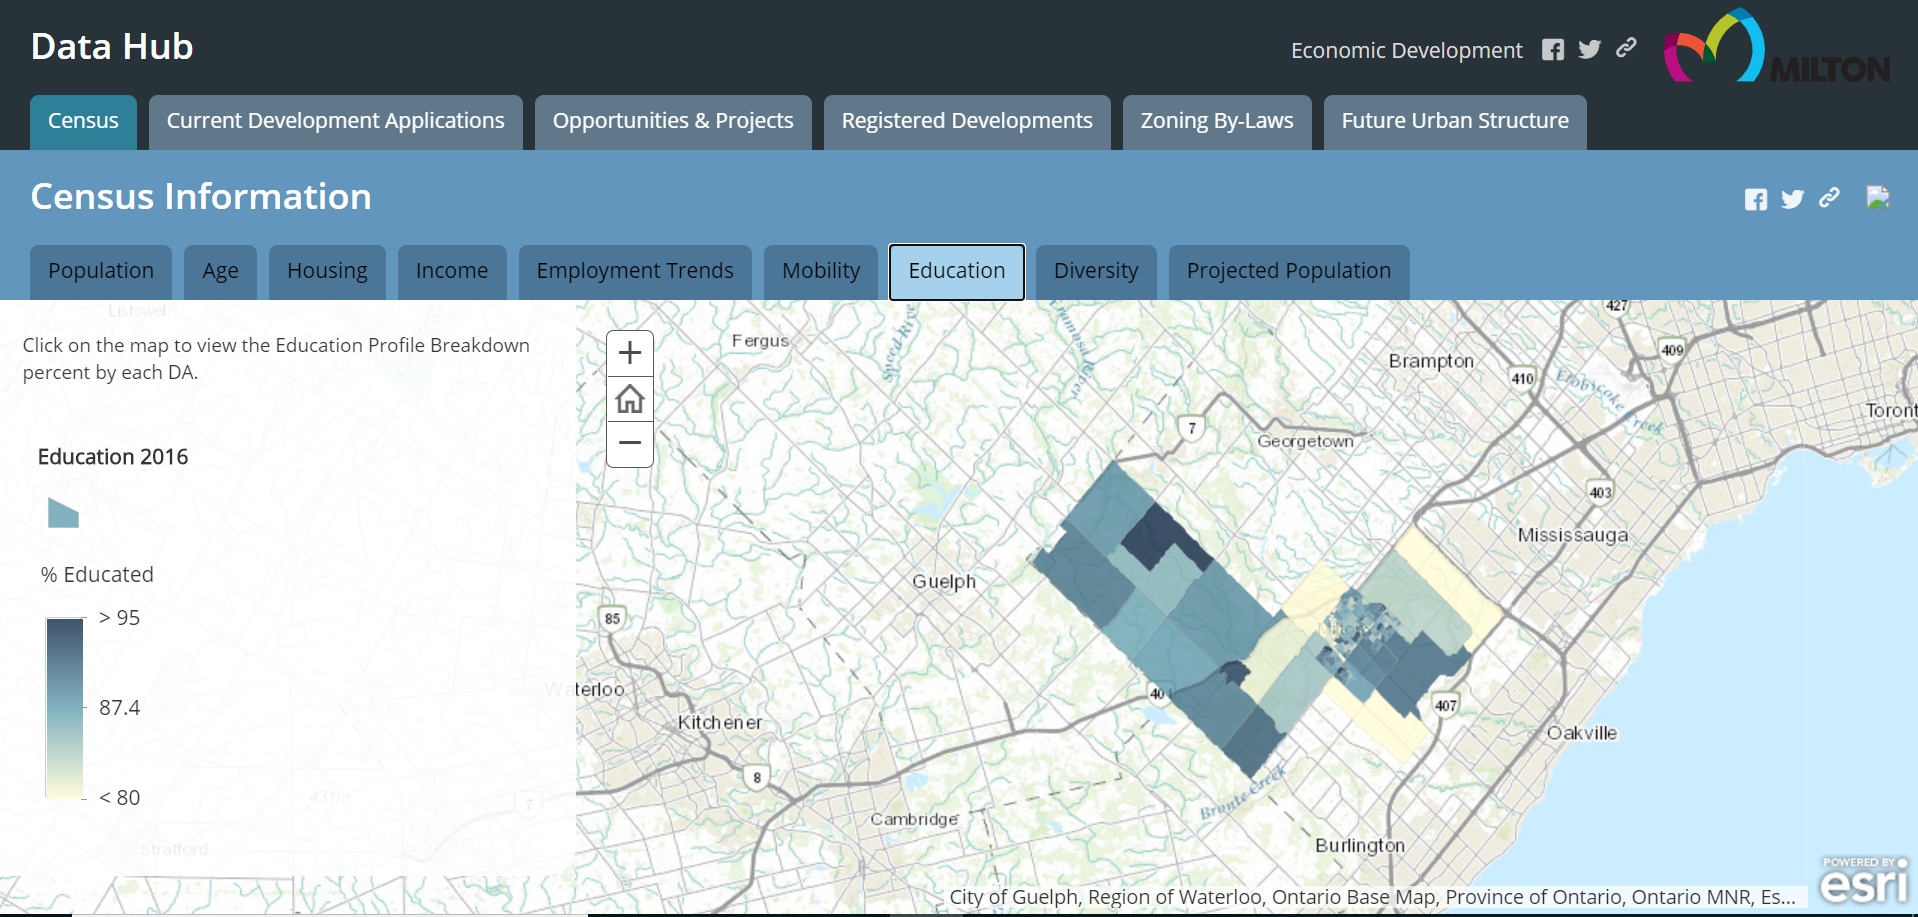Show the Income sub-tab
1918x917 pixels.
coord(452,272)
